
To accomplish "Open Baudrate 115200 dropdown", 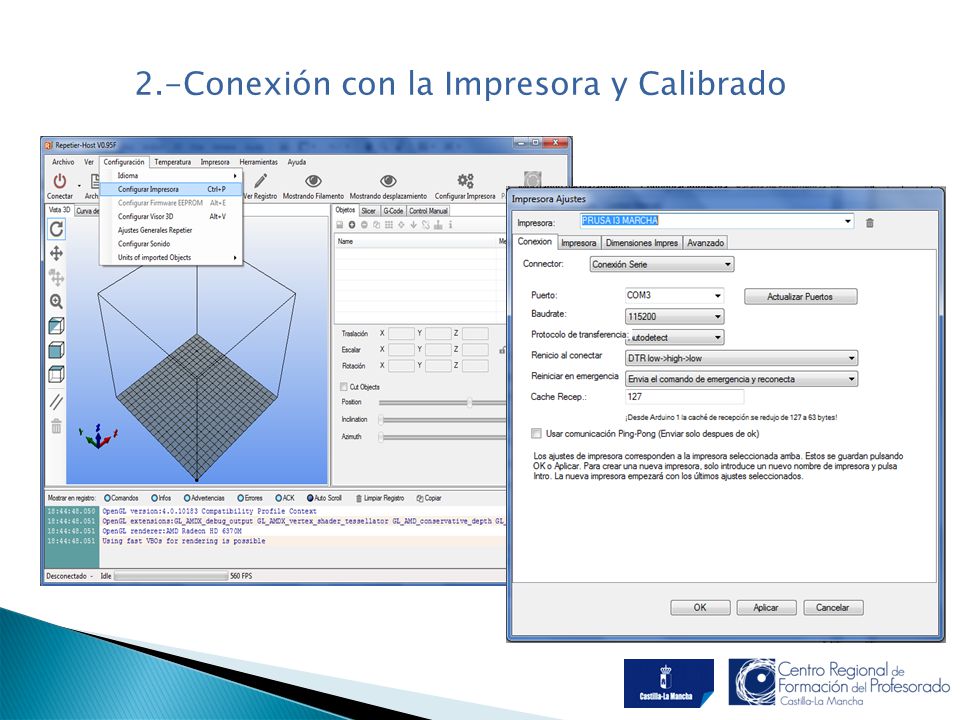I will (674, 317).
